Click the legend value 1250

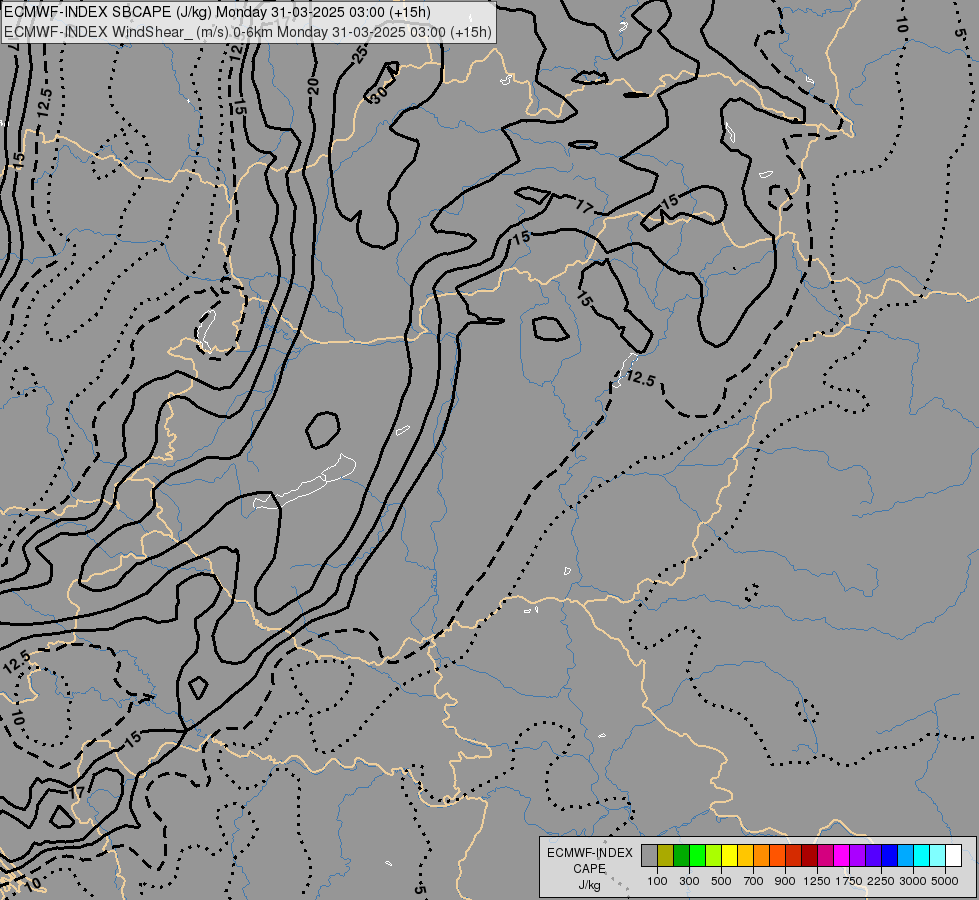point(817,881)
